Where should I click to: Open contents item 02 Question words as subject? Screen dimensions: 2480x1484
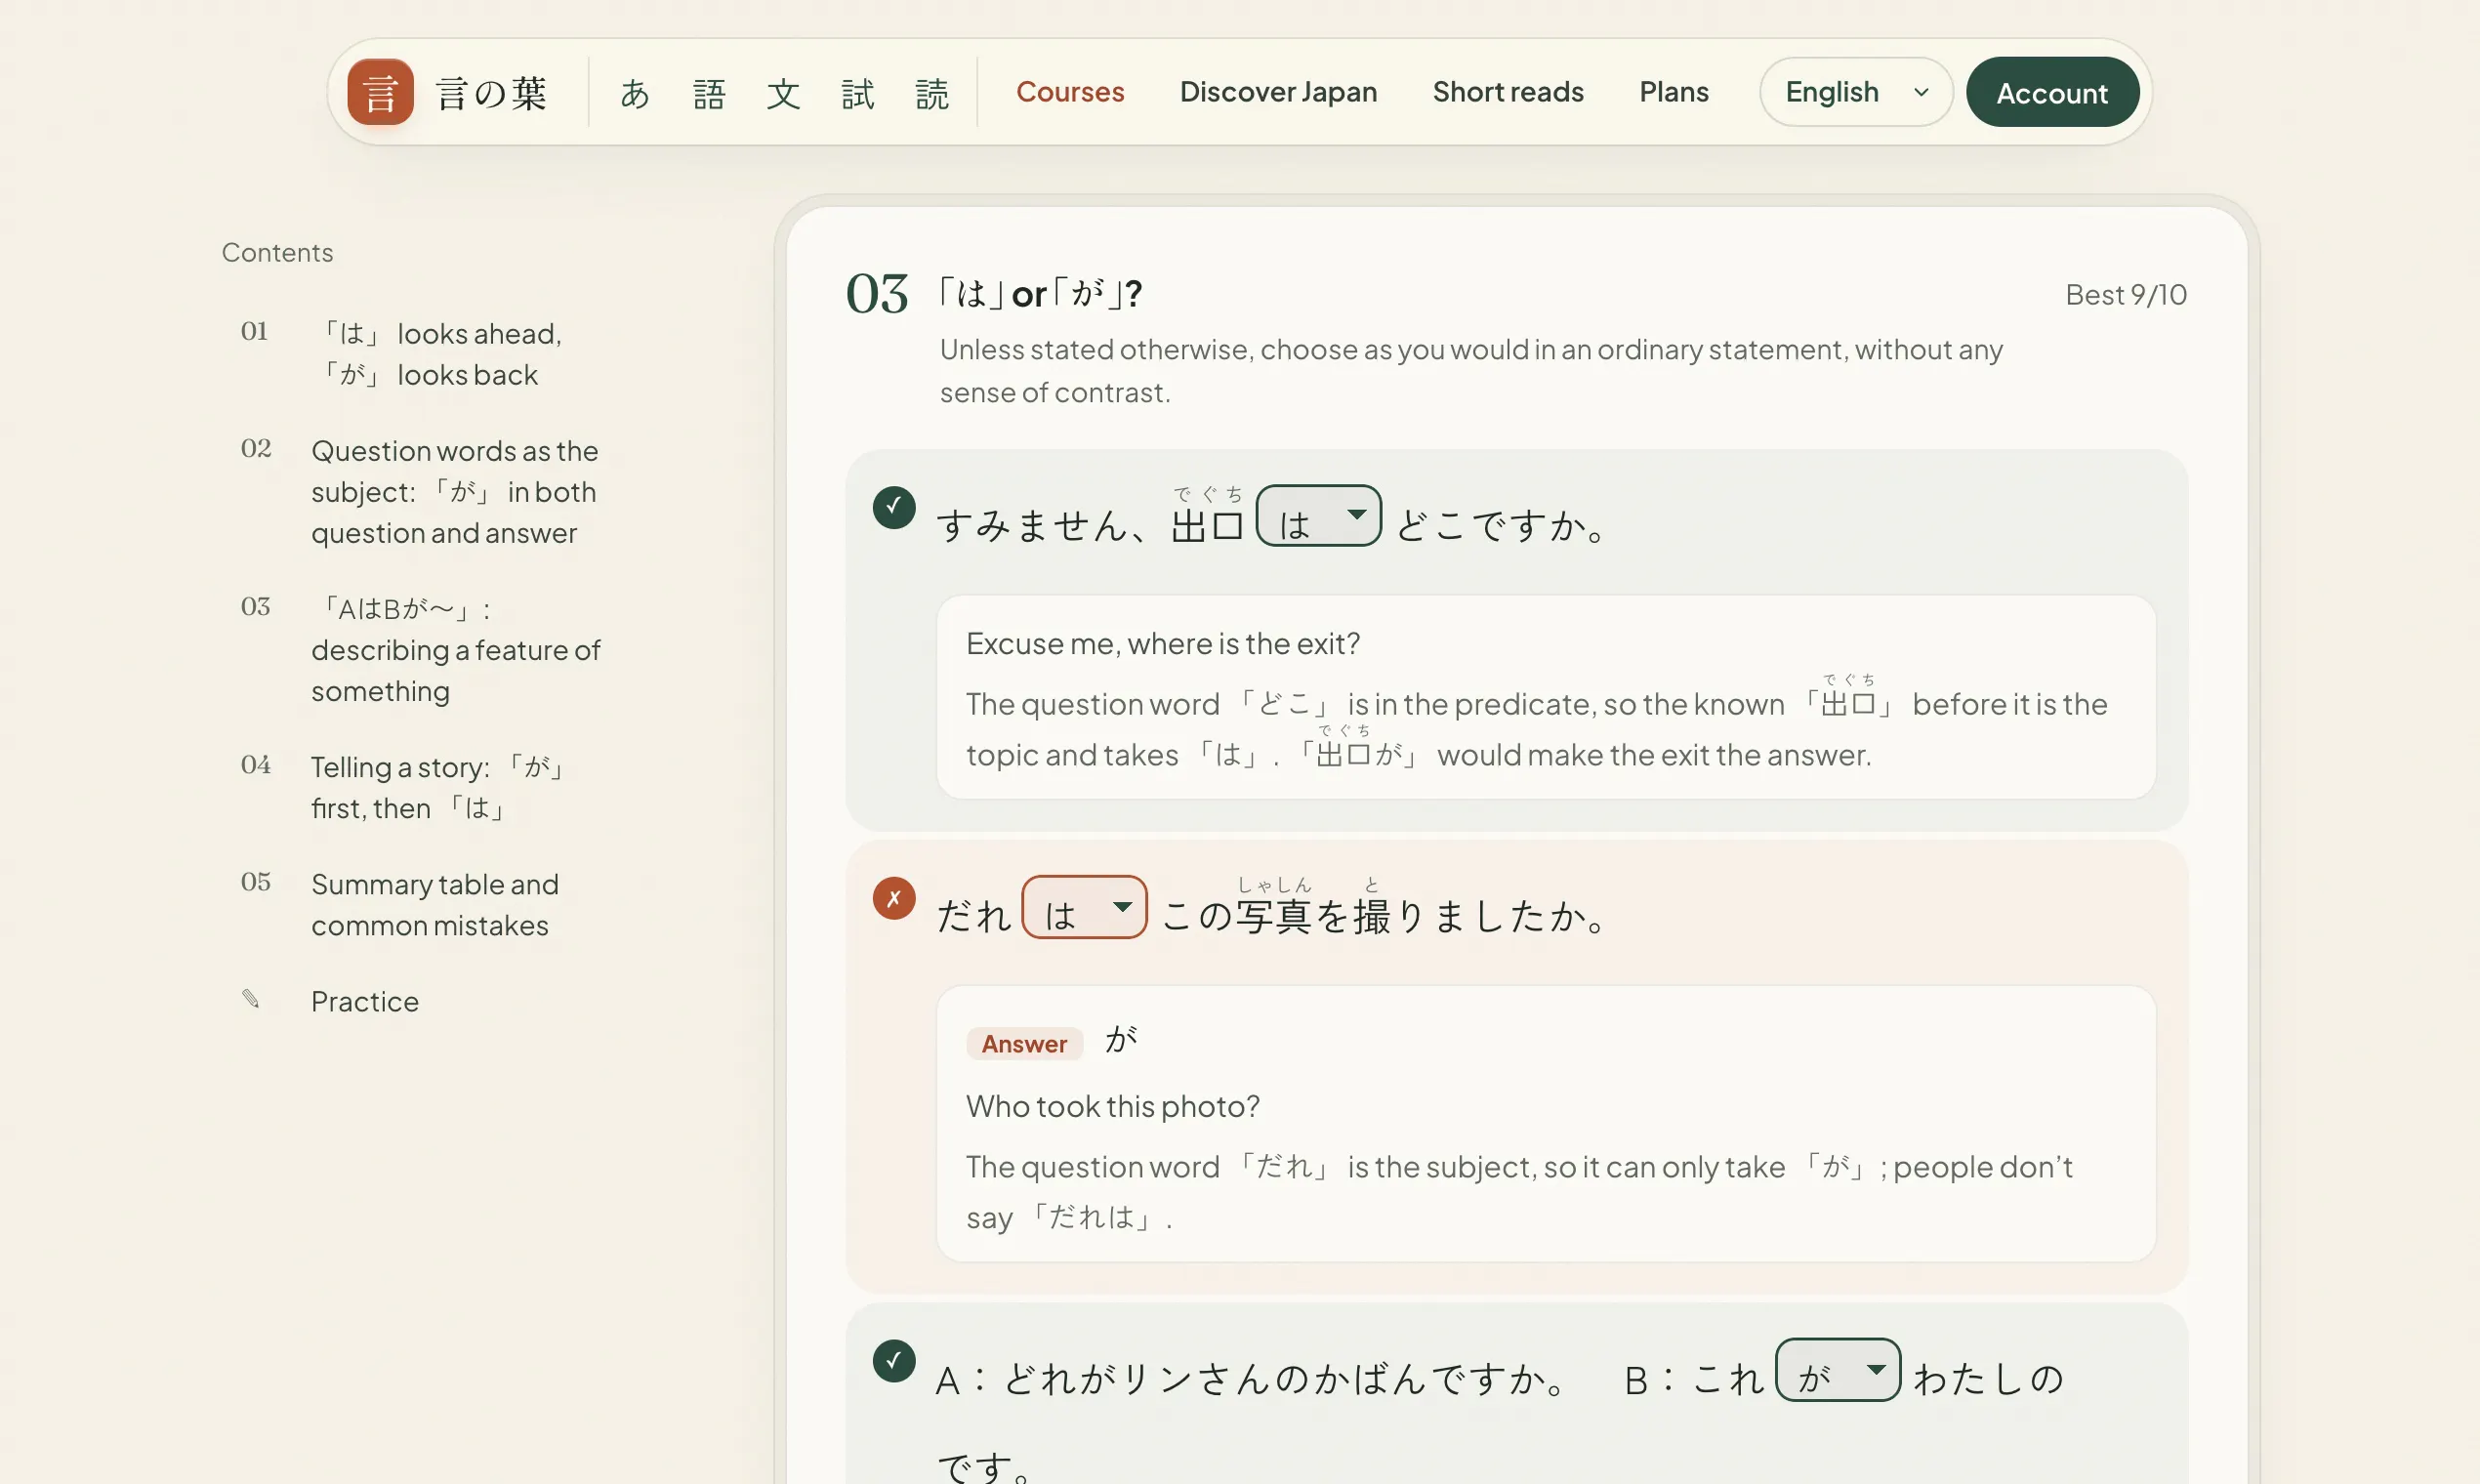tap(420, 491)
